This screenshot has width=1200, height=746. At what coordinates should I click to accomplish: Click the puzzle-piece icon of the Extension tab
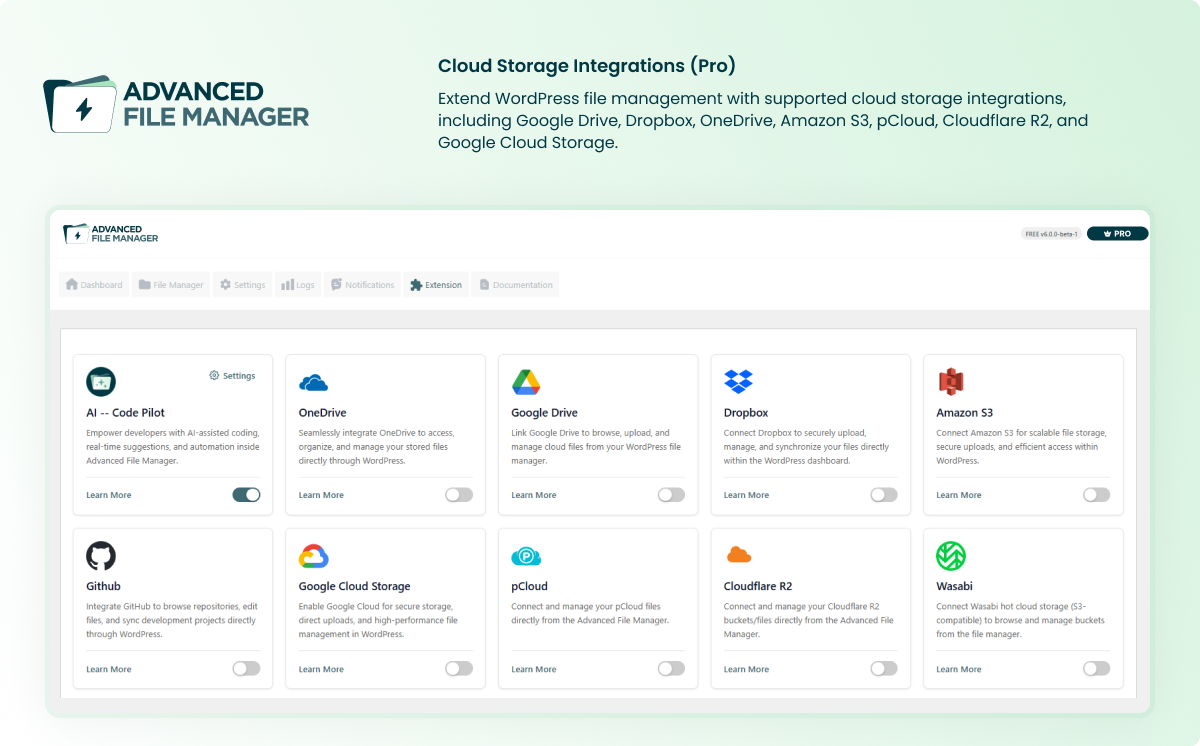[416, 285]
